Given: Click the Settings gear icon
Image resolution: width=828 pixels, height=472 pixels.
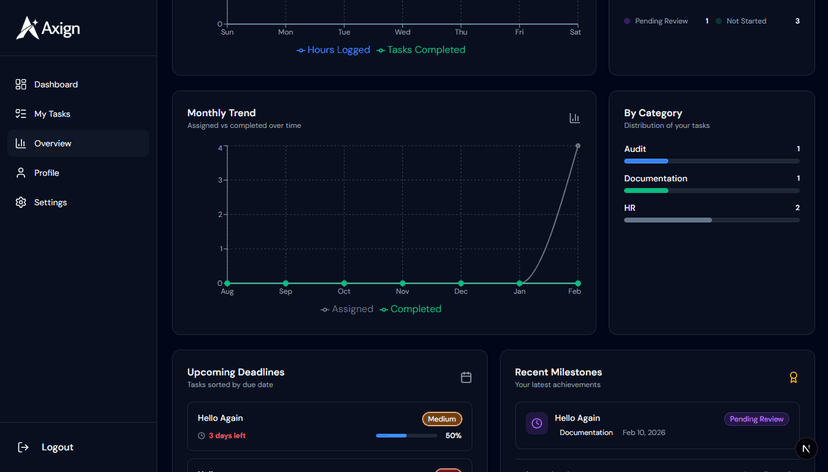Looking at the screenshot, I should click(x=21, y=203).
